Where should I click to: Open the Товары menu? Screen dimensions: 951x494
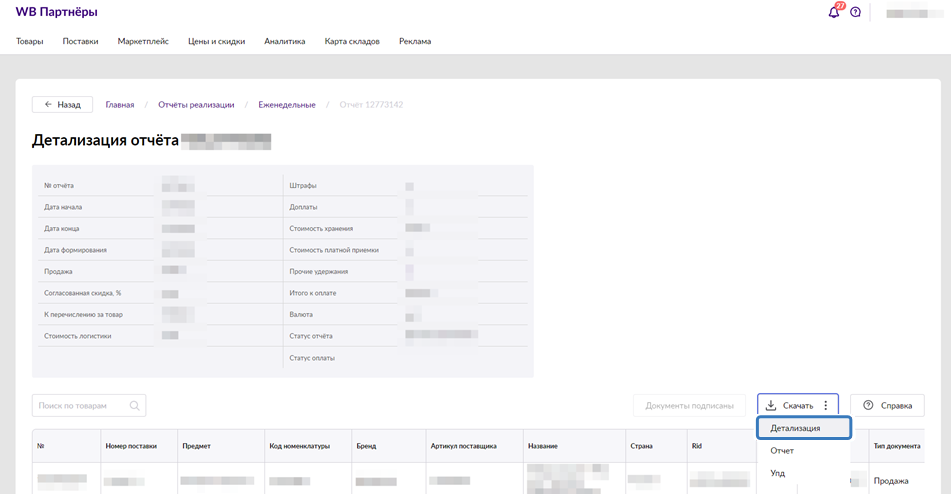(30, 42)
